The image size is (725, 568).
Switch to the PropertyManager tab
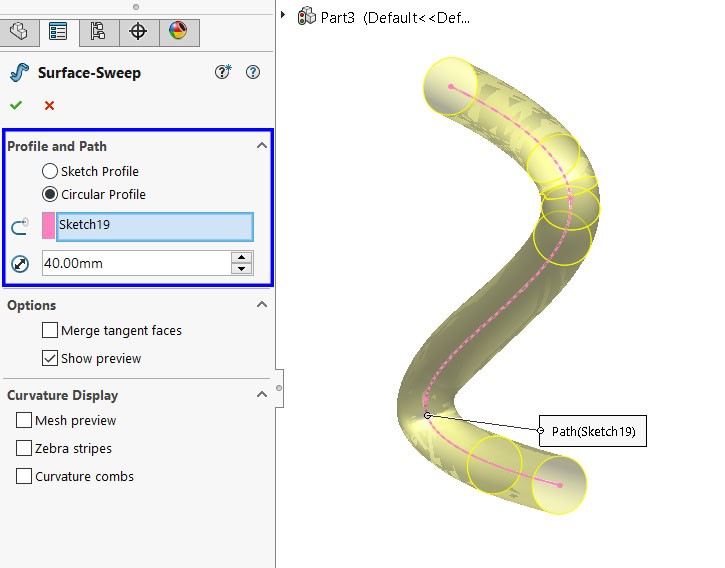[59, 32]
